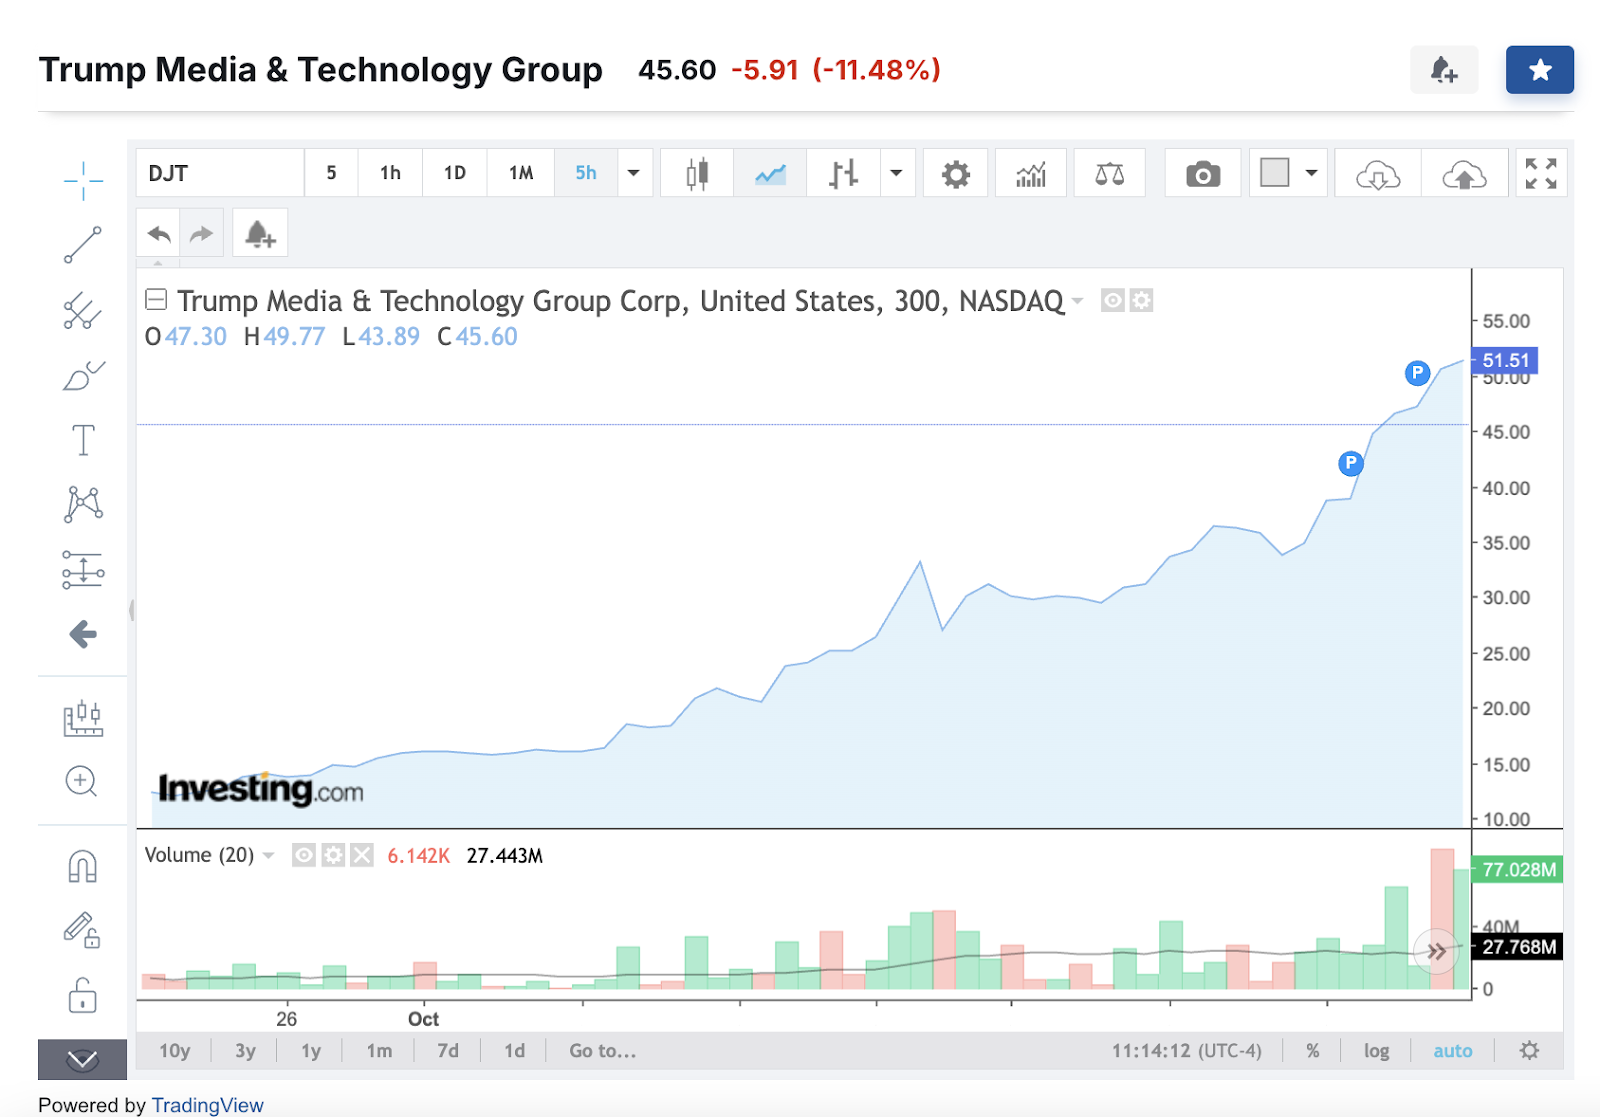Select the brush drawing tool
The width and height of the screenshot is (1600, 1117).
83,376
